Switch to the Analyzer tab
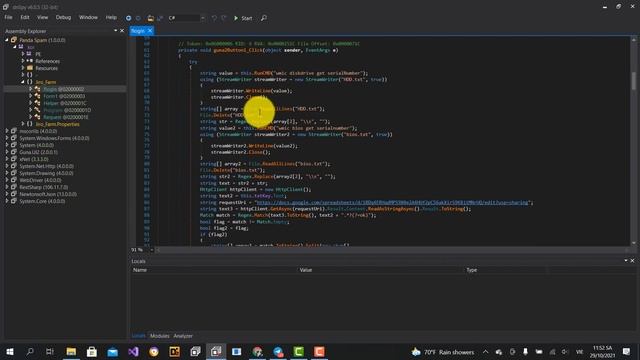640x360 pixels. (x=183, y=336)
